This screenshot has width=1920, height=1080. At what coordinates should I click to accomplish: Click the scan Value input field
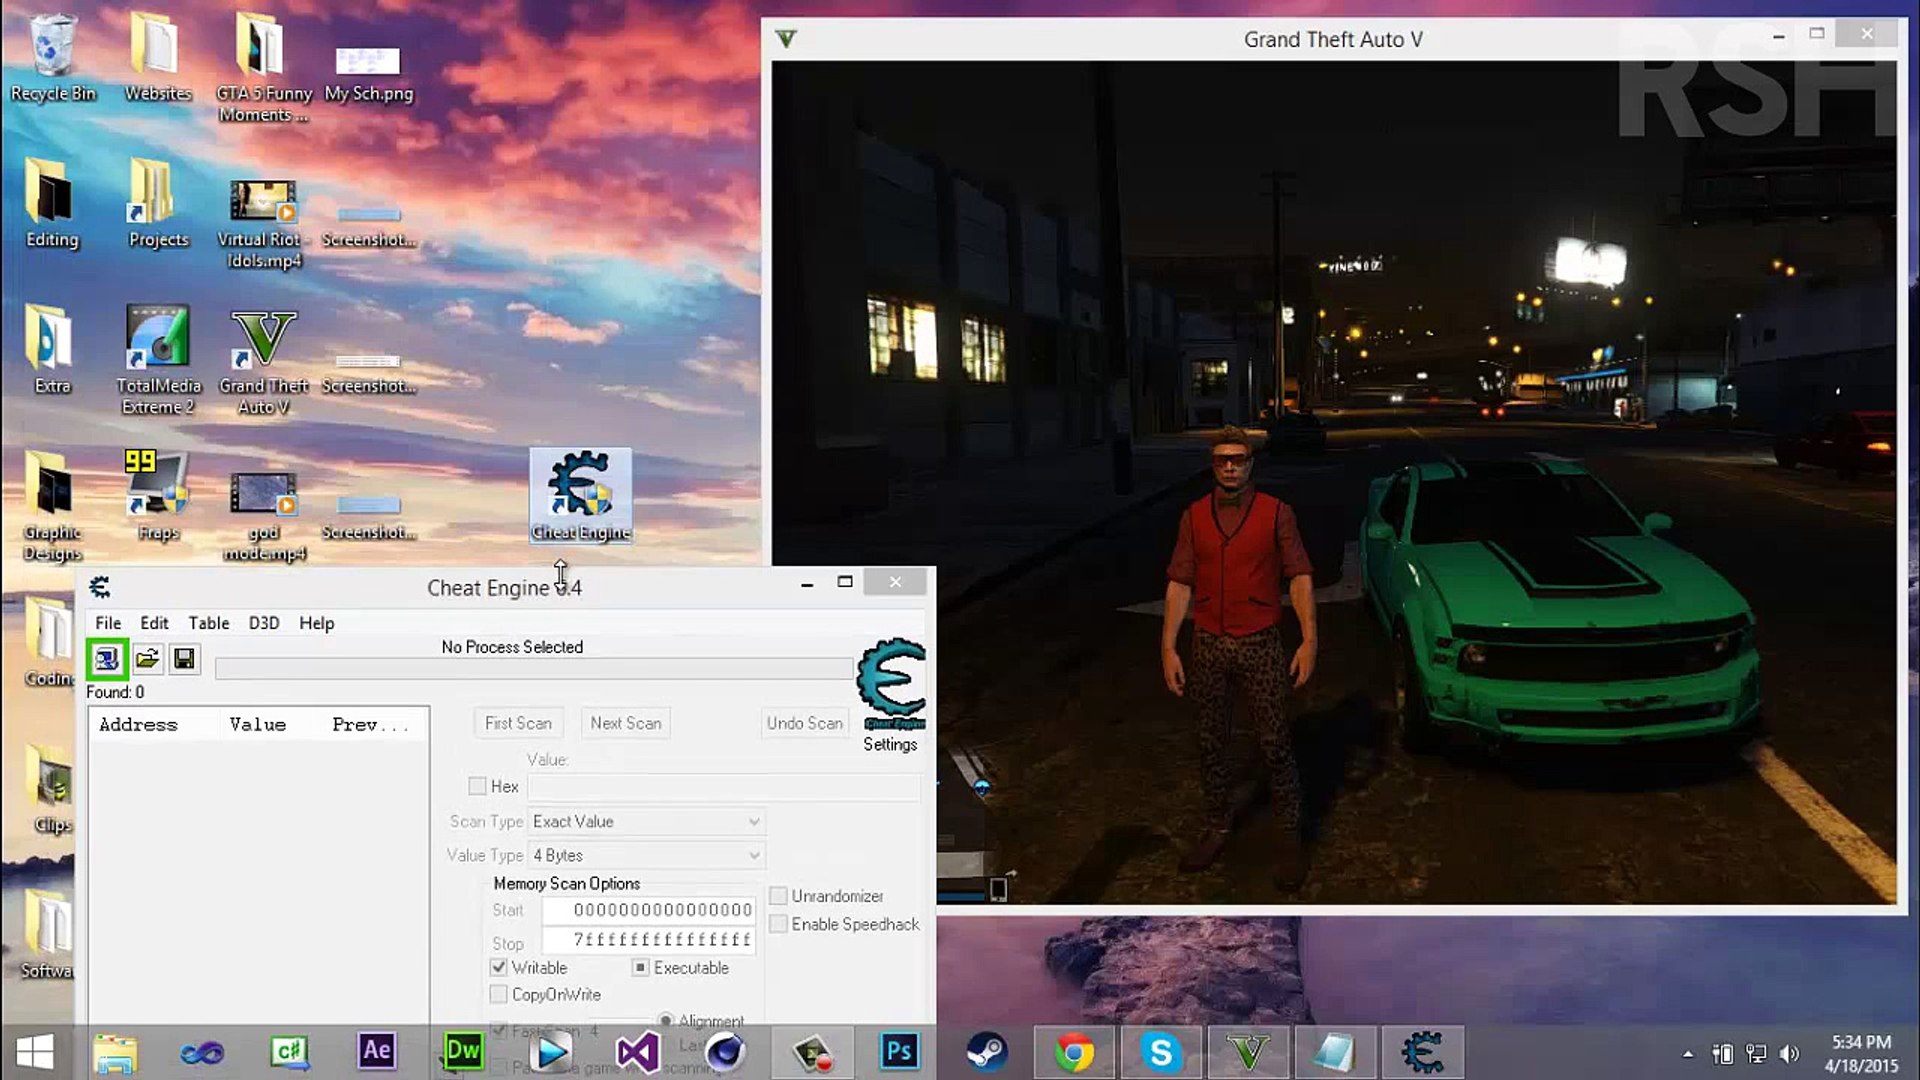[x=724, y=787]
